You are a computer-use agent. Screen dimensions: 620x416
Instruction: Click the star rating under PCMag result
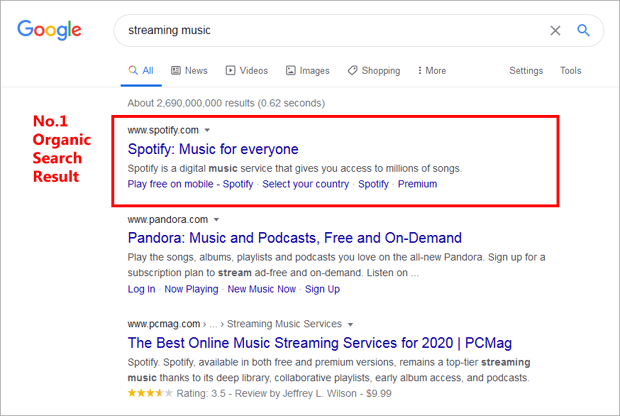[x=150, y=393]
